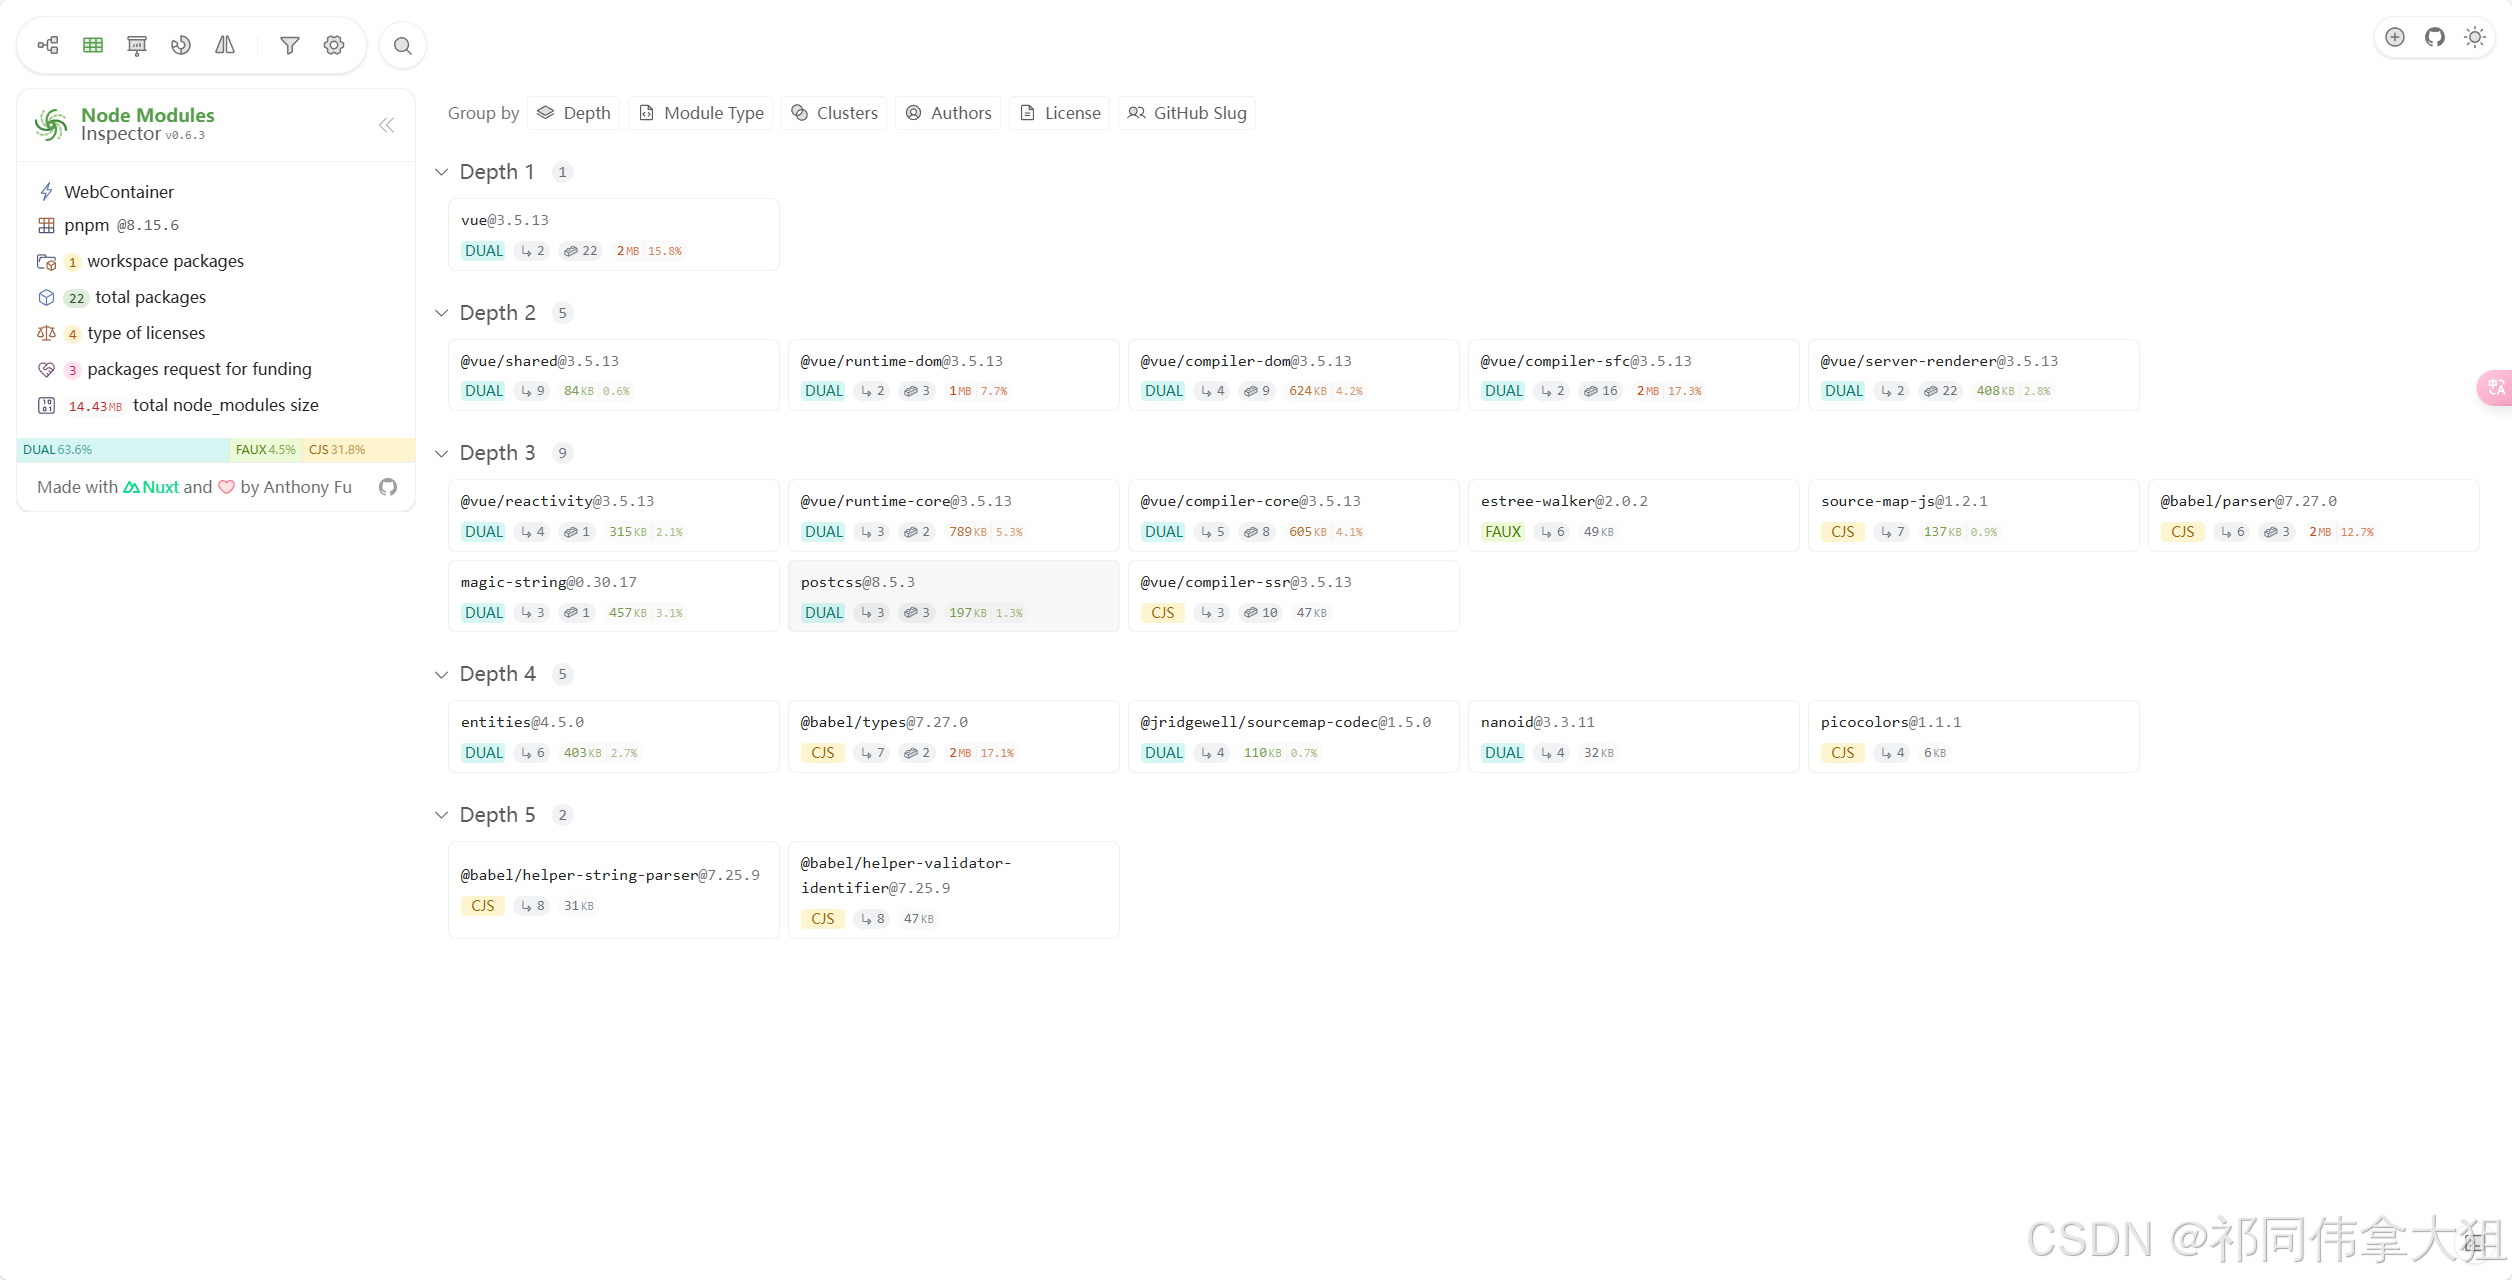Select Group by Clusters

(x=834, y=113)
